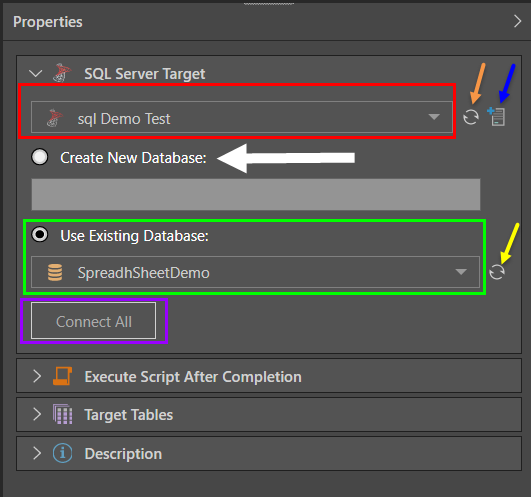Collapse the Properties panel with the arrow
This screenshot has width=531, height=497.
[x=517, y=21]
